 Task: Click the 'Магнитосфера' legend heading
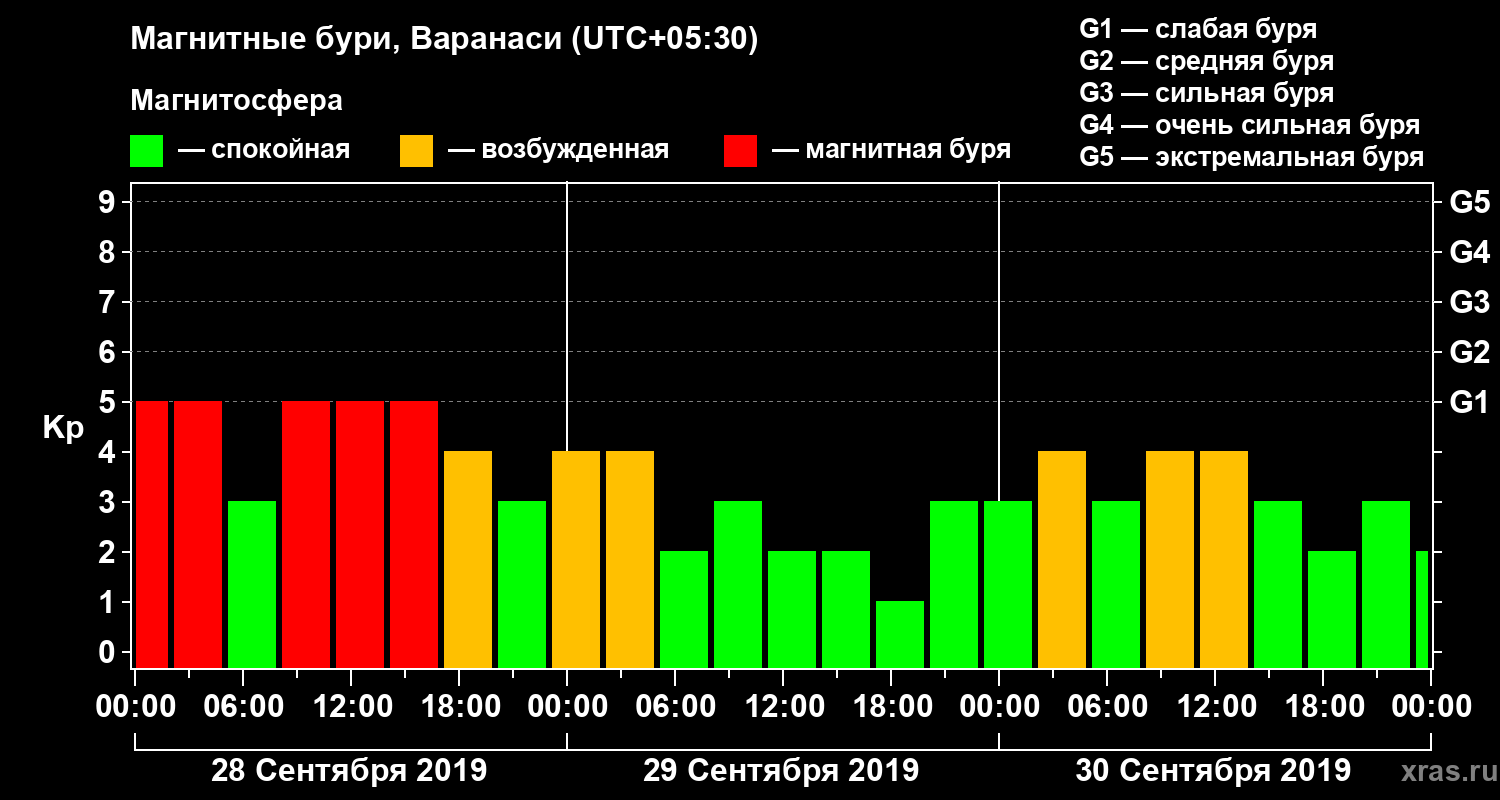click(236, 101)
